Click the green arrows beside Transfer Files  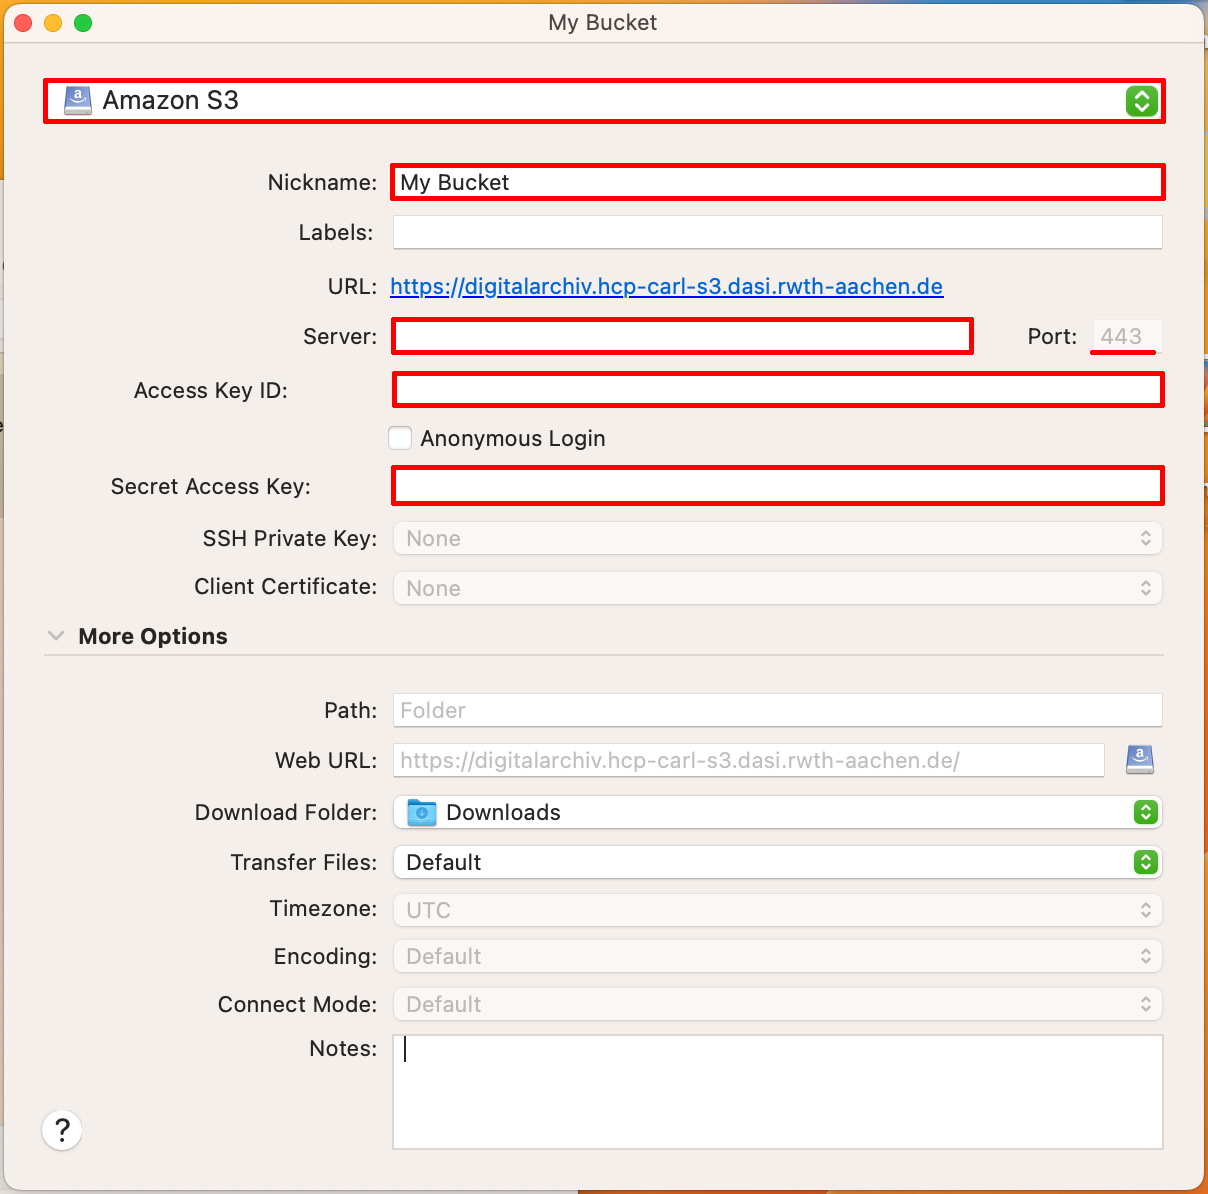click(x=1146, y=862)
